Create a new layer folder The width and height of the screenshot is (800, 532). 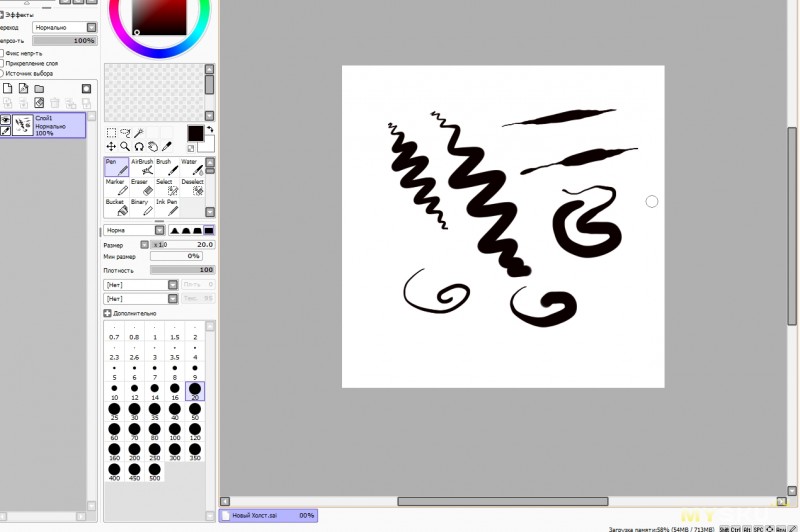click(39, 88)
